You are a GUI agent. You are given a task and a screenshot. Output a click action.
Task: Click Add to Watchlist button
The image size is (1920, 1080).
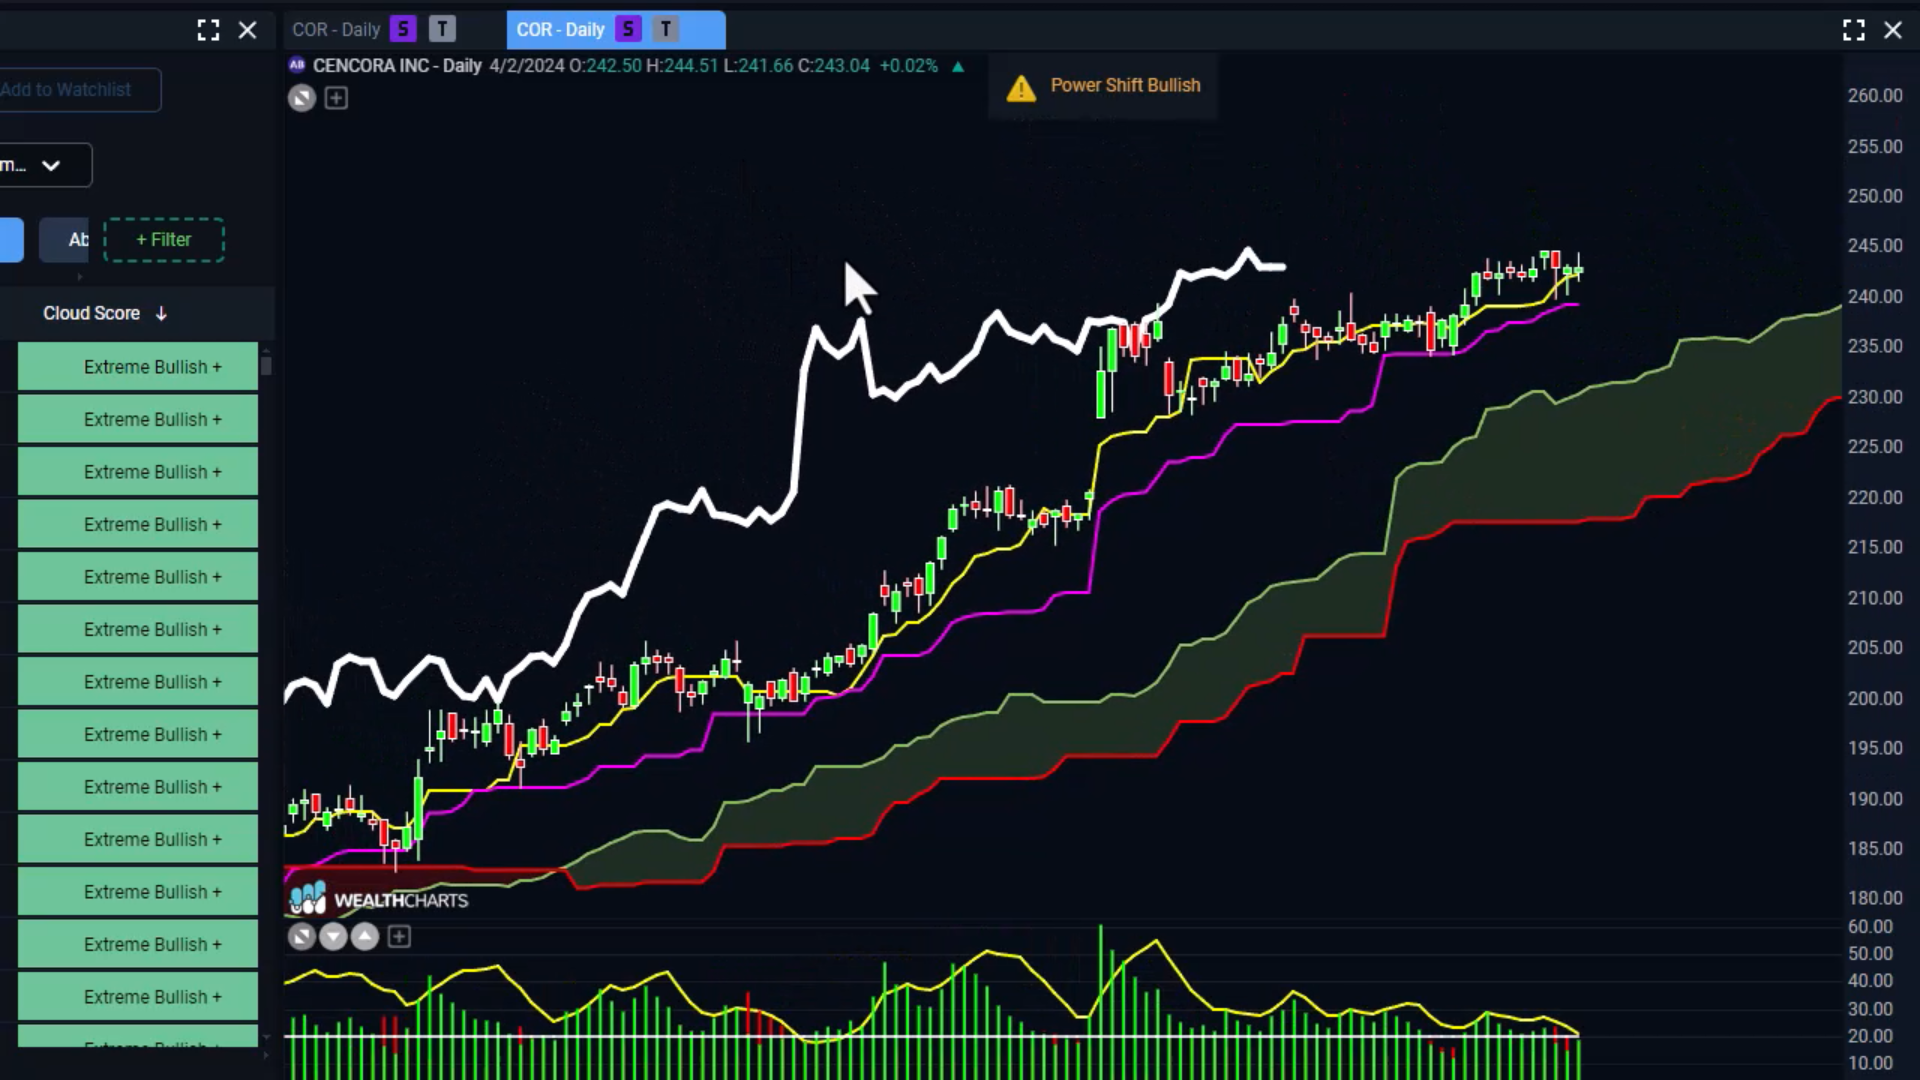tap(80, 90)
